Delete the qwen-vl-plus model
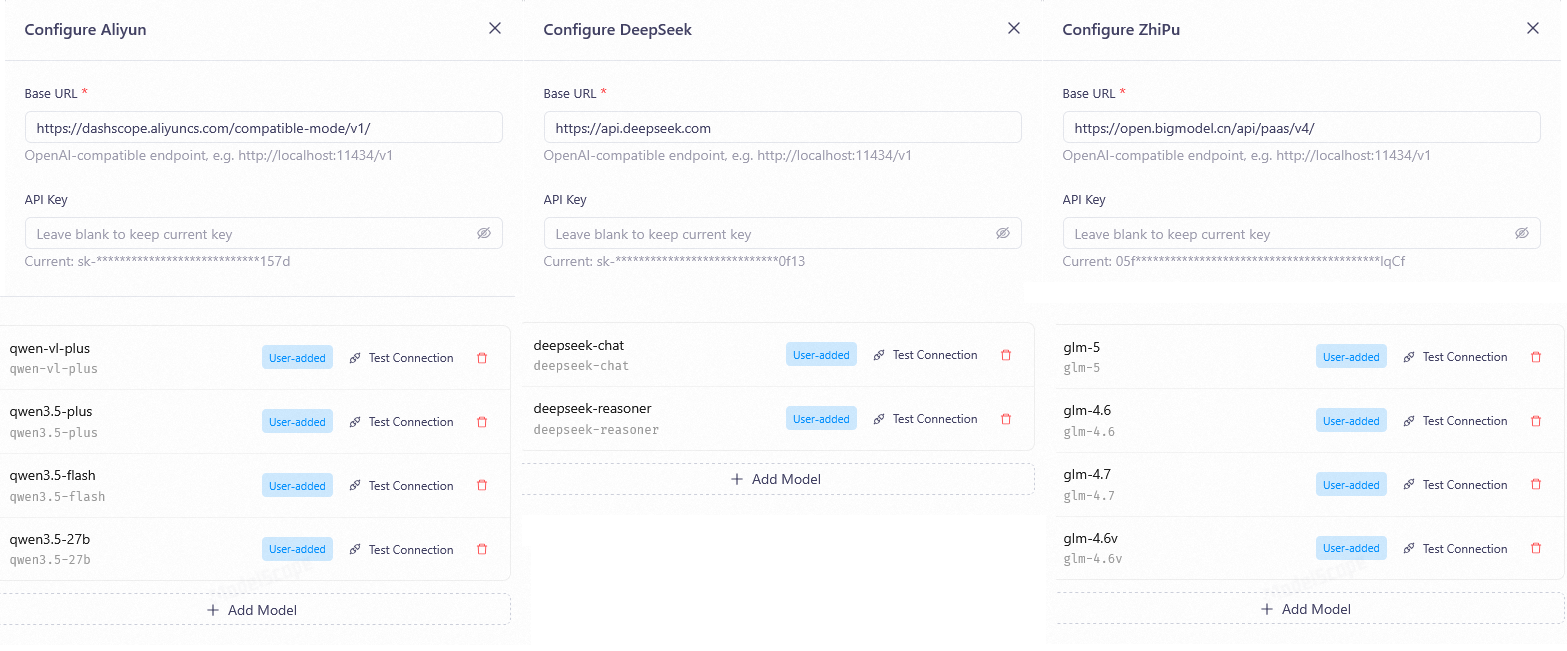This screenshot has height=651, width=1567. click(x=482, y=358)
